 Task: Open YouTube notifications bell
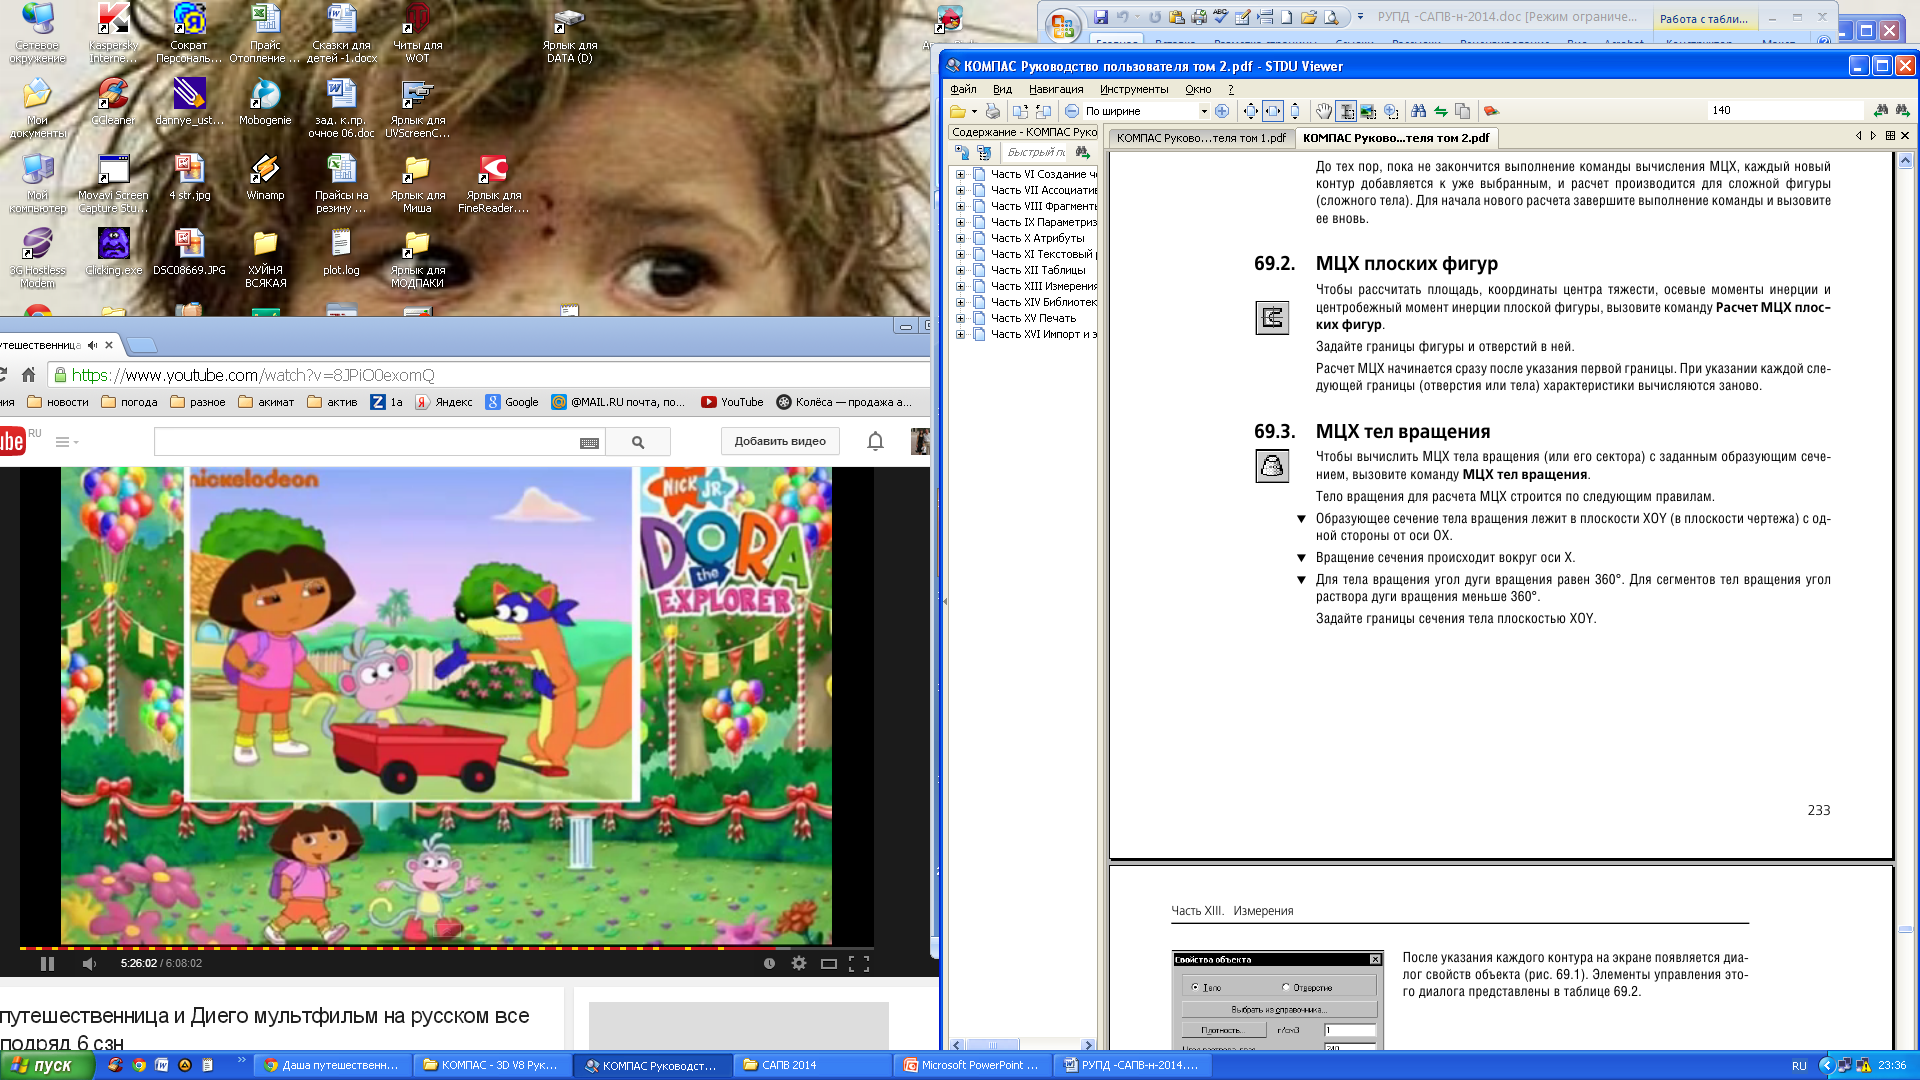click(875, 441)
